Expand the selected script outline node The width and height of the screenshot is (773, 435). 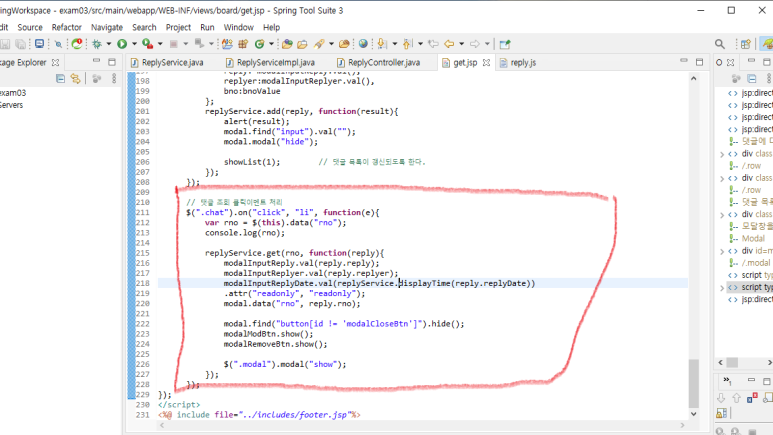pos(722,288)
